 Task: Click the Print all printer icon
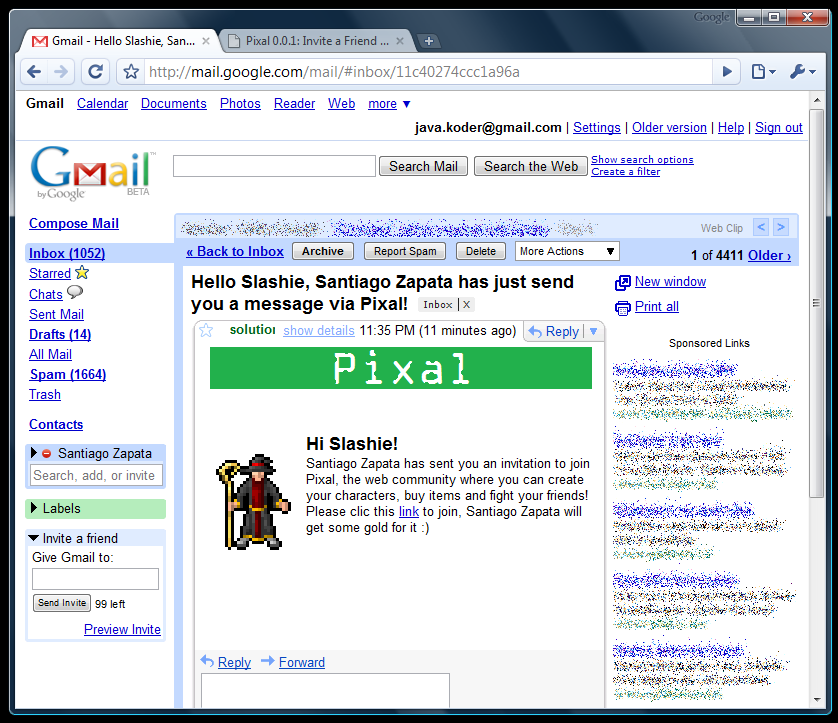coord(622,307)
